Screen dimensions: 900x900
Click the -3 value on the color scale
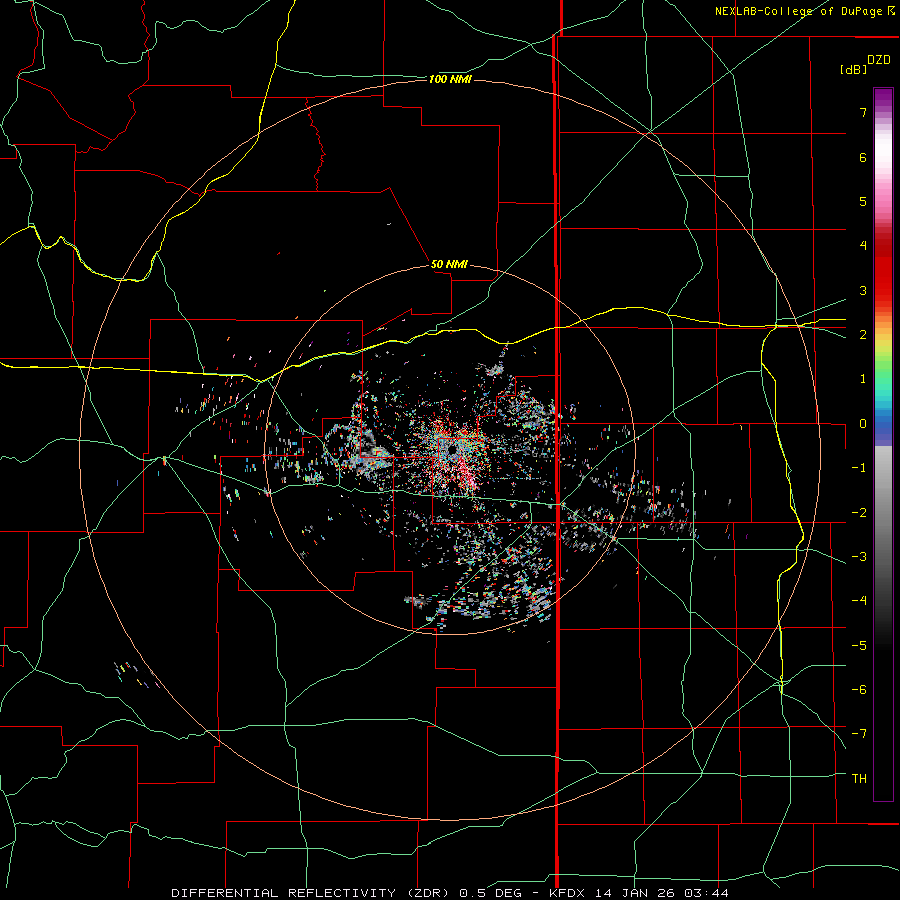pos(859,557)
